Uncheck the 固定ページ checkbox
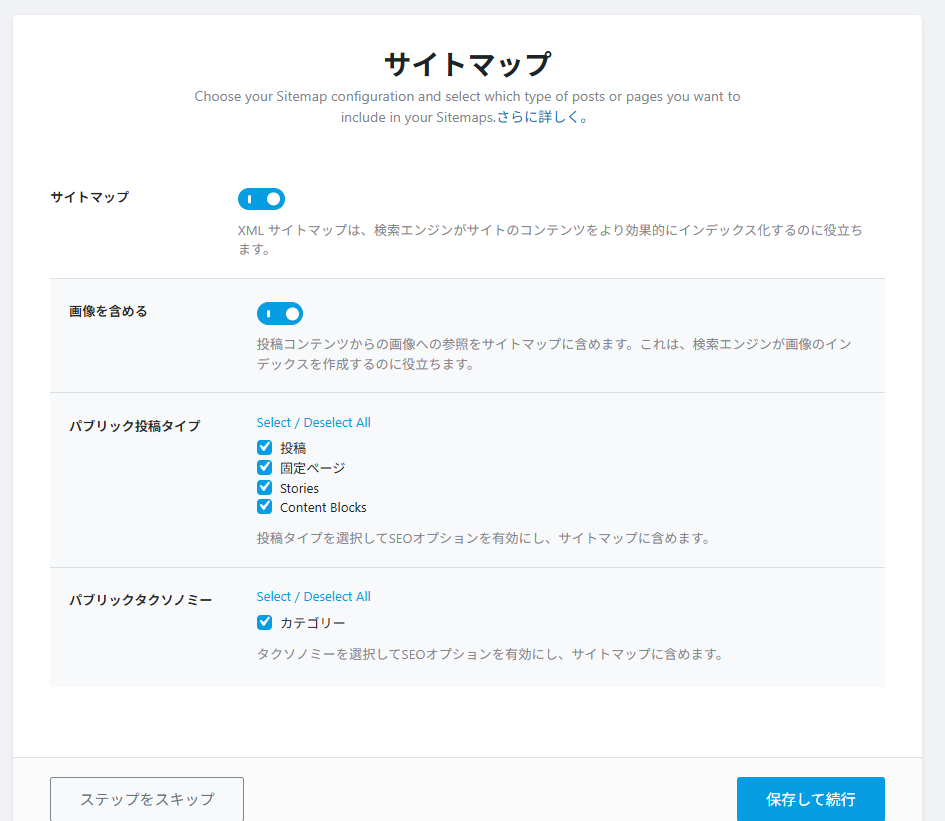The height and width of the screenshot is (821, 945). coord(265,468)
